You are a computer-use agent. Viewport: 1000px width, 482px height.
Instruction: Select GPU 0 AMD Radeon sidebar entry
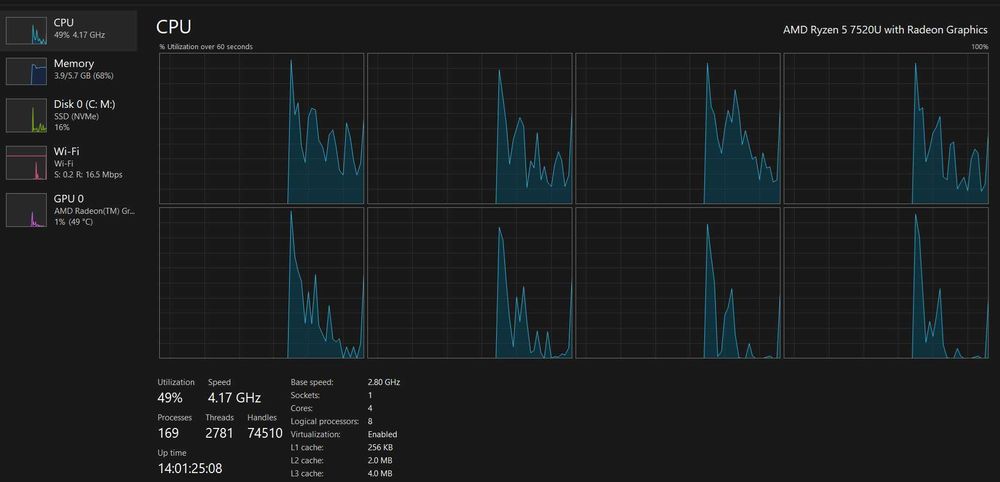click(69, 210)
